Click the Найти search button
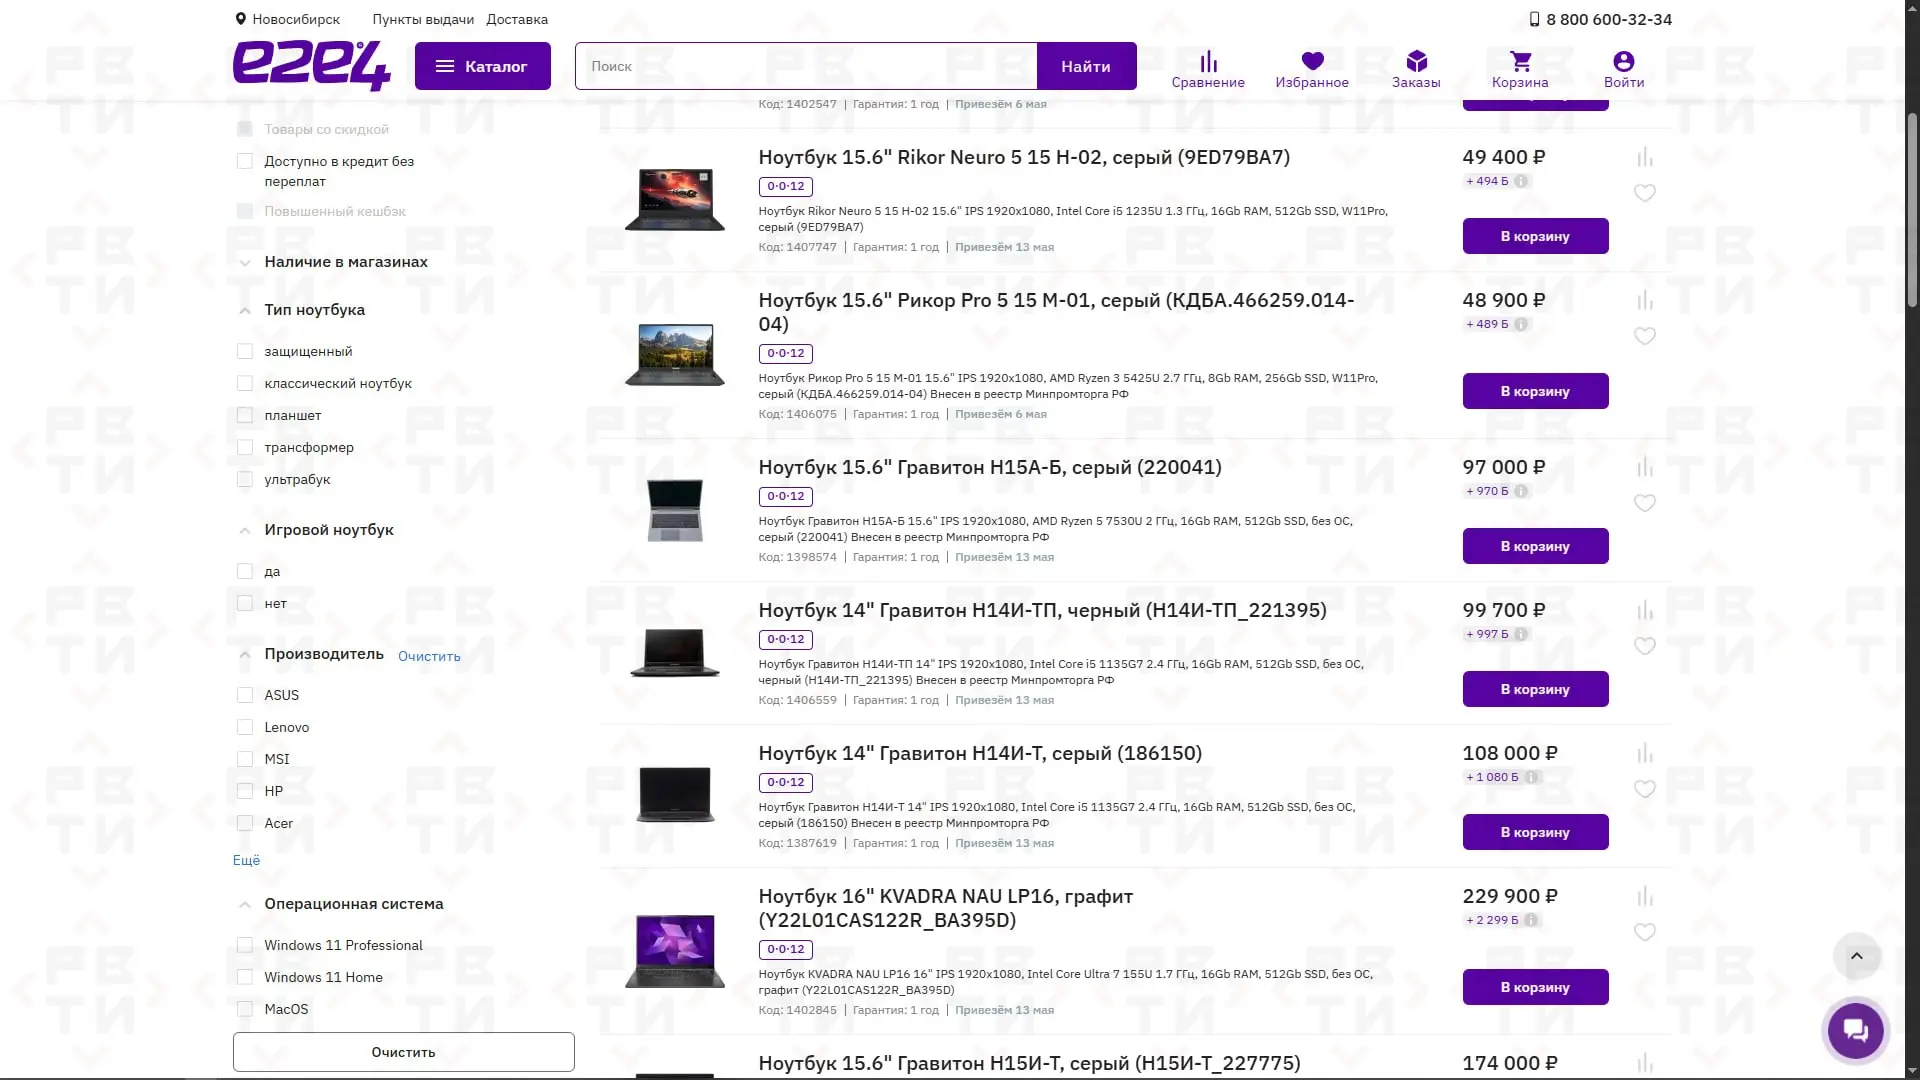Viewport: 1920px width, 1080px height. (1086, 66)
